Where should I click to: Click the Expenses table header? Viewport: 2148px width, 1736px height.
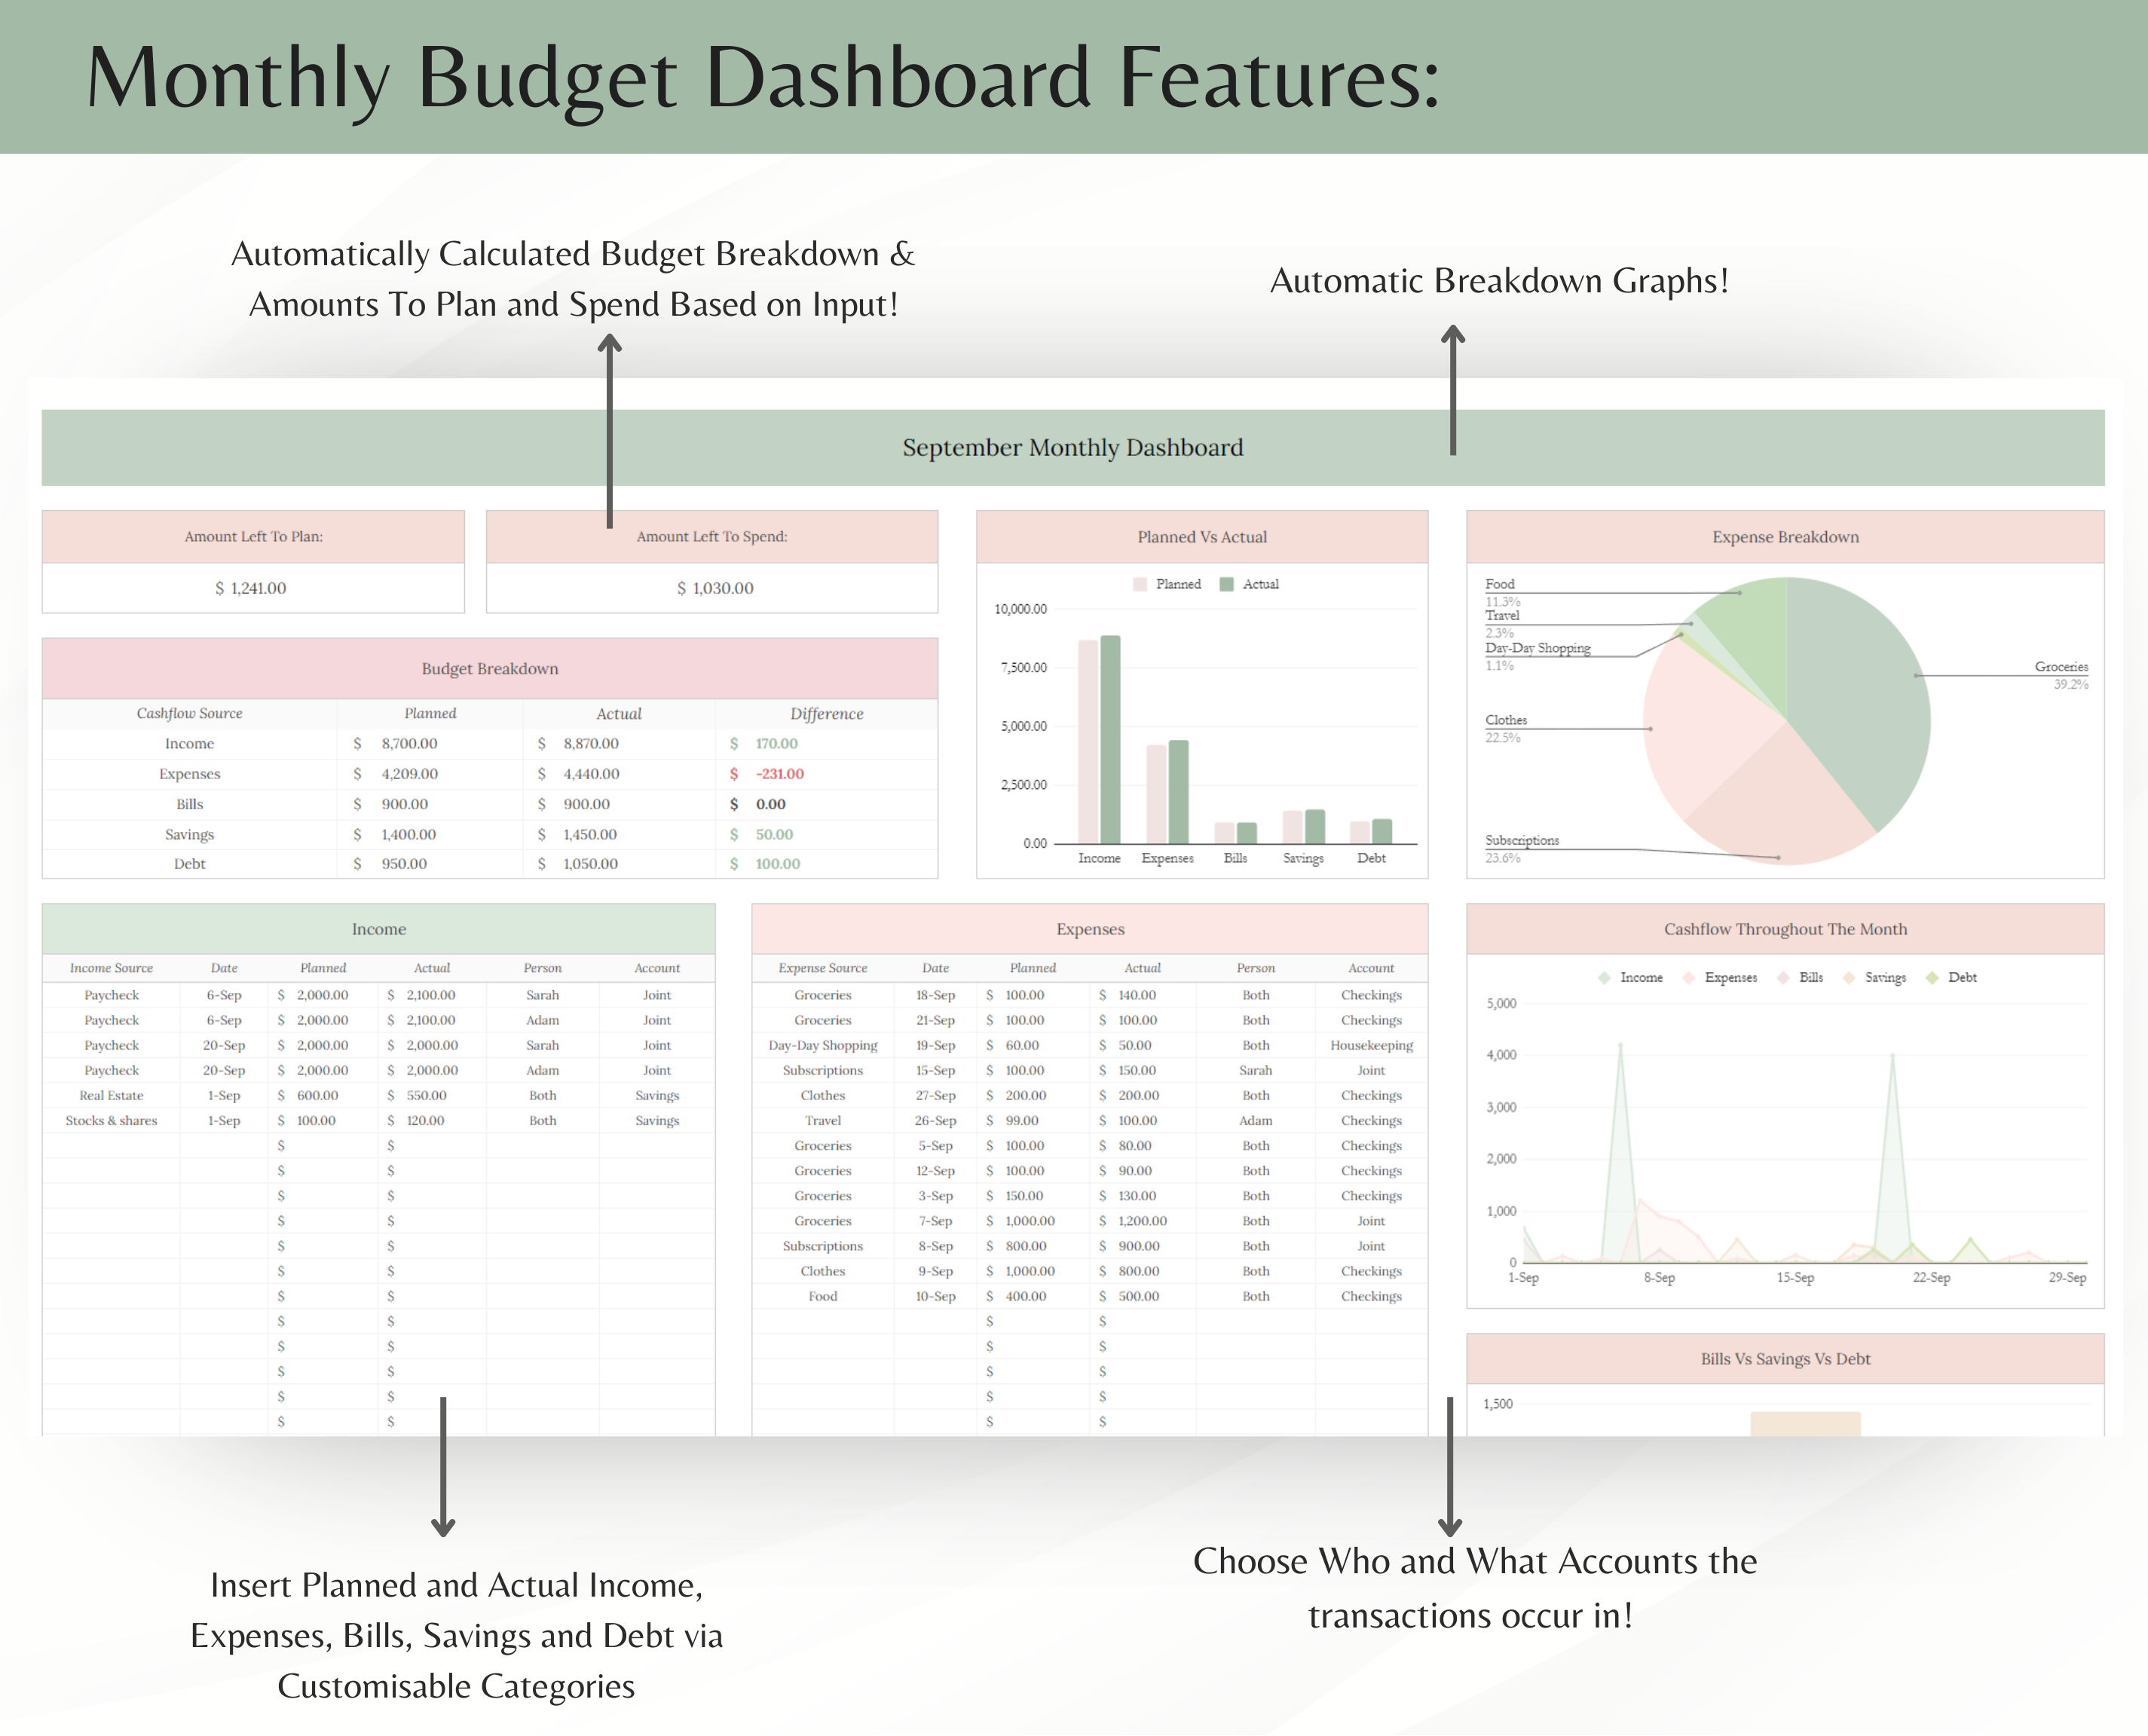1090,929
